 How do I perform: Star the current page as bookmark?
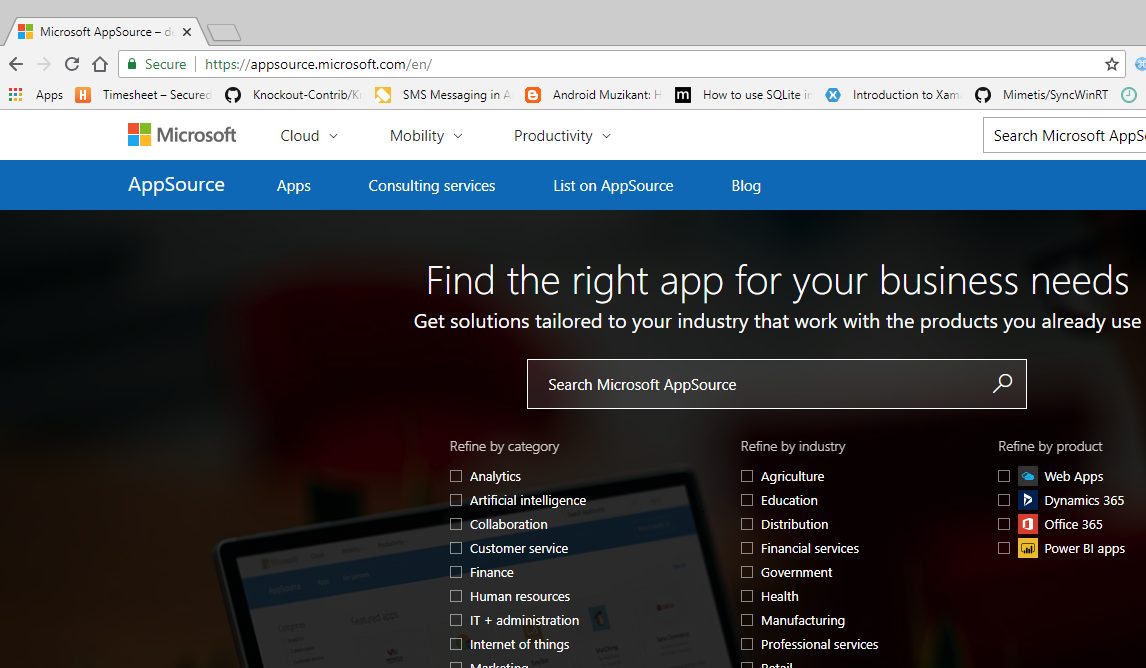click(x=1111, y=62)
